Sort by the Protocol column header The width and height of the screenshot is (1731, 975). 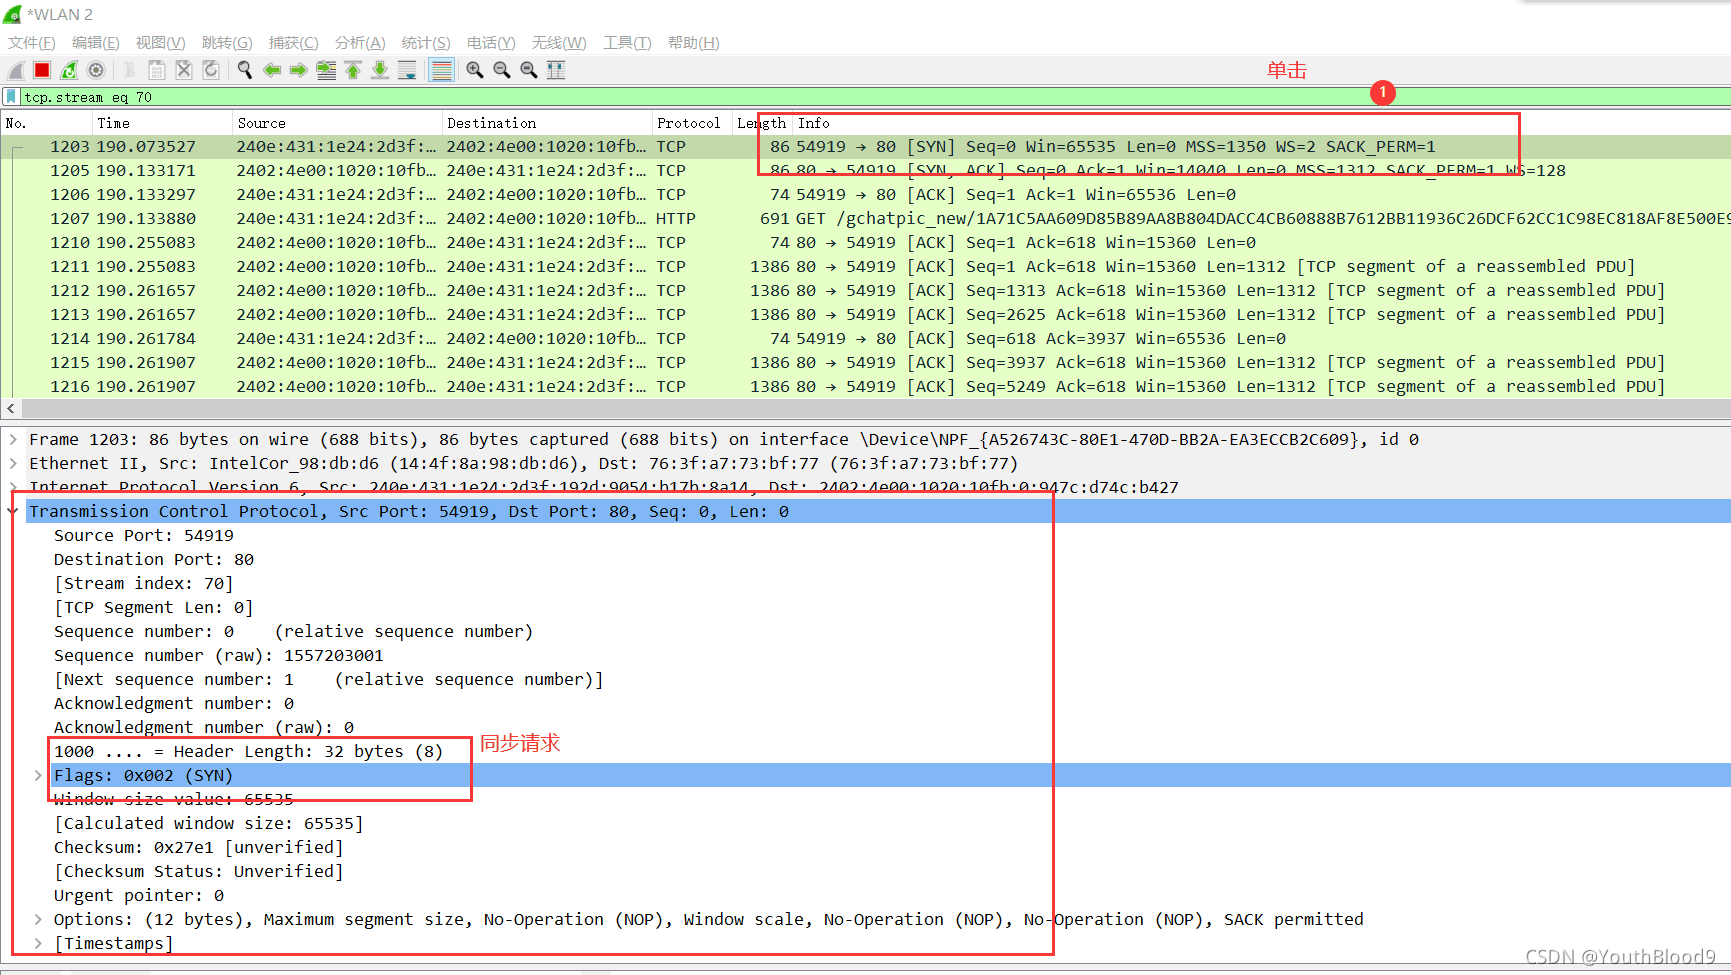[x=692, y=123]
